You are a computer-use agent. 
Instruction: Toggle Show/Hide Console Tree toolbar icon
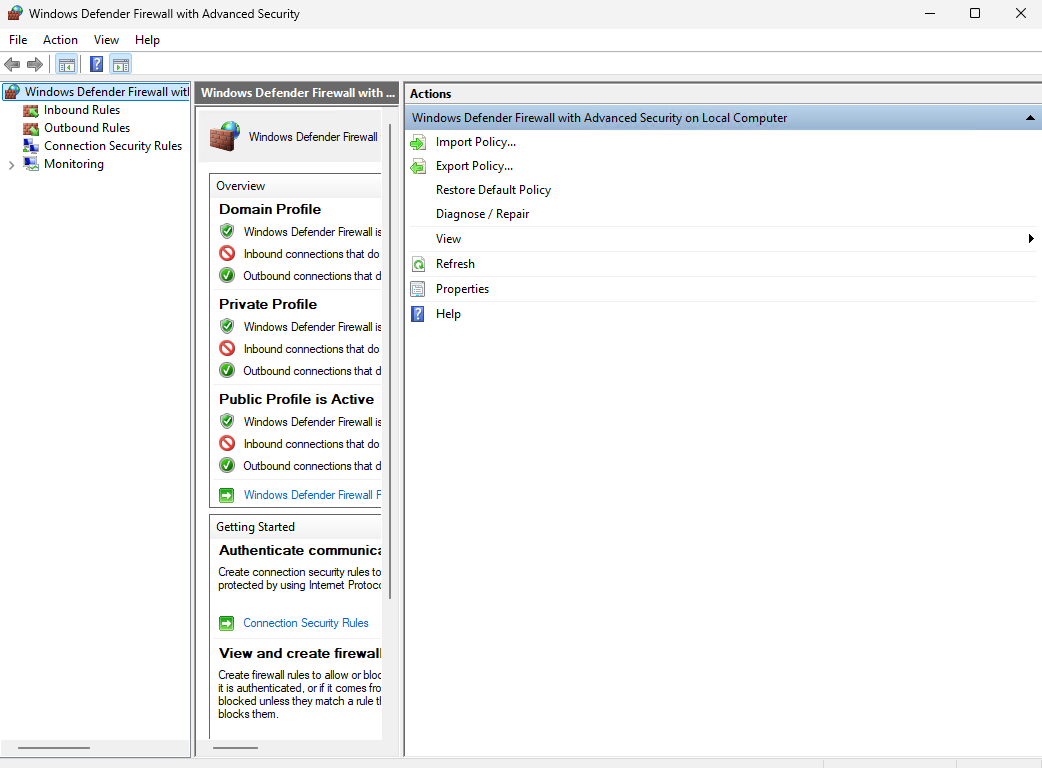tap(66, 64)
